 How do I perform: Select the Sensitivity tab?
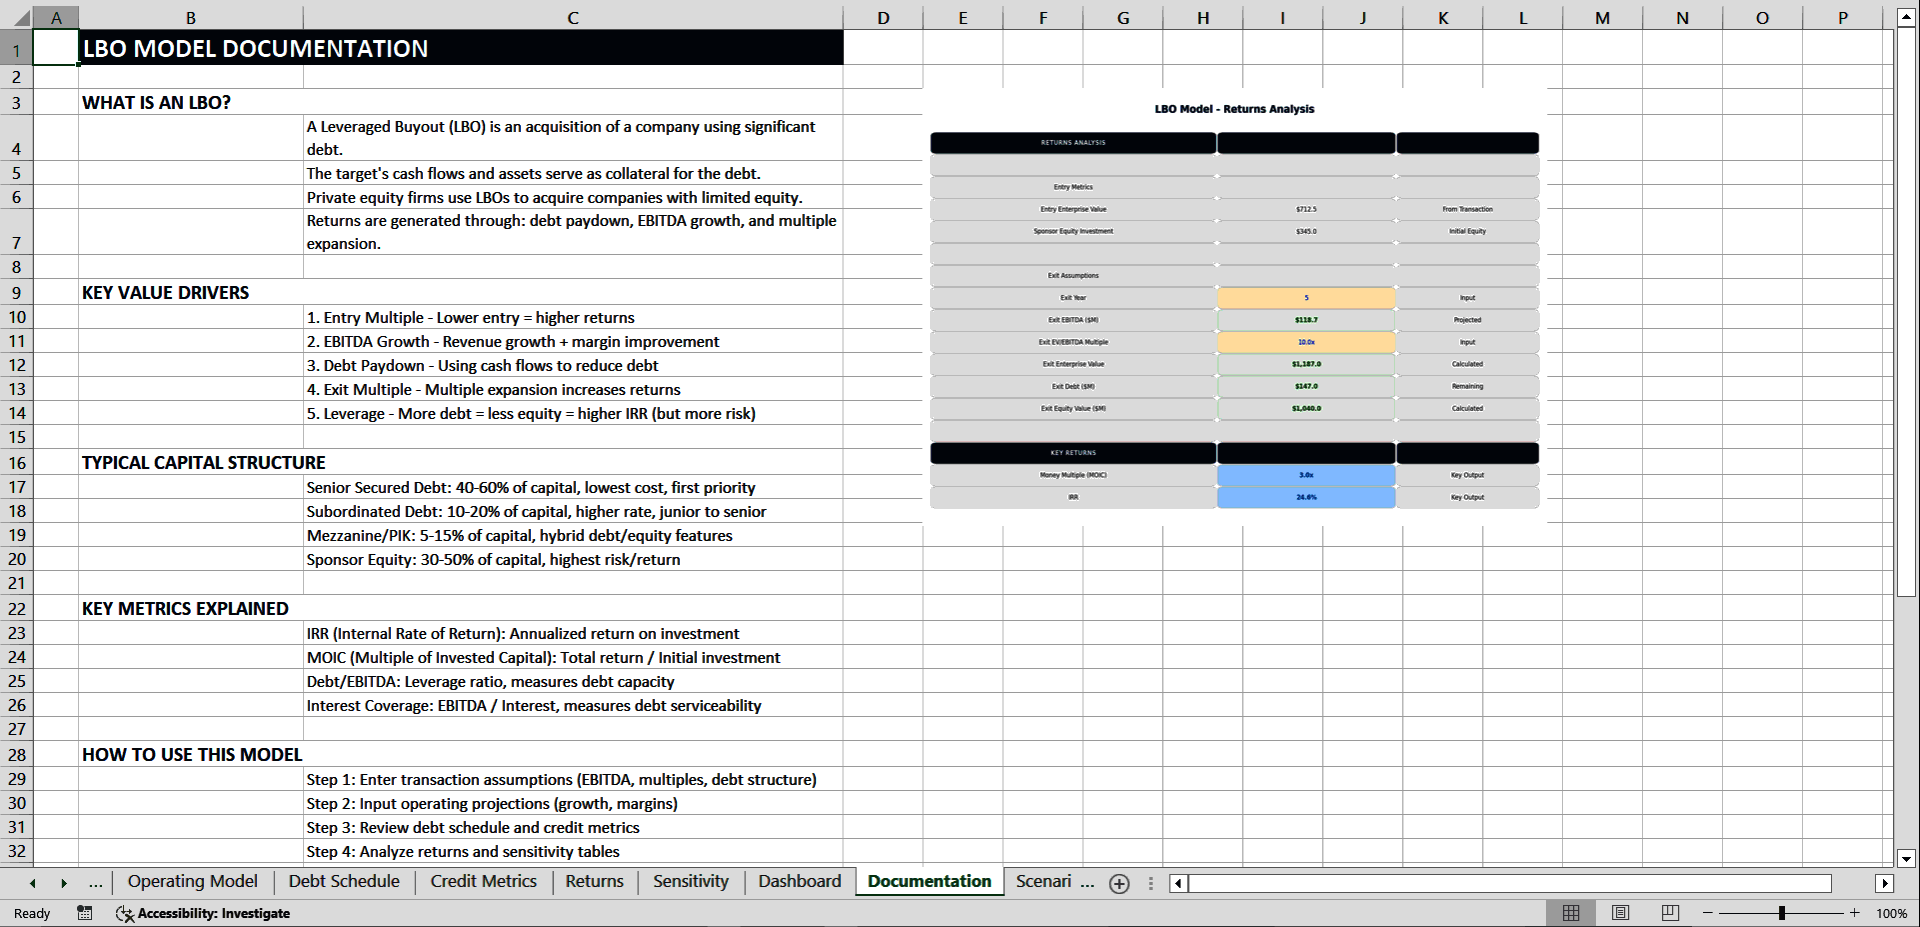click(690, 881)
